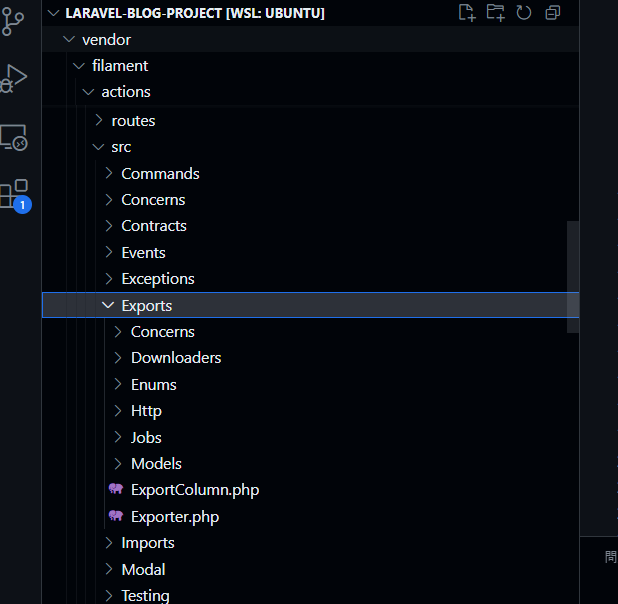Screen dimensions: 618x604
Task: Click the New File icon
Action: (467, 13)
